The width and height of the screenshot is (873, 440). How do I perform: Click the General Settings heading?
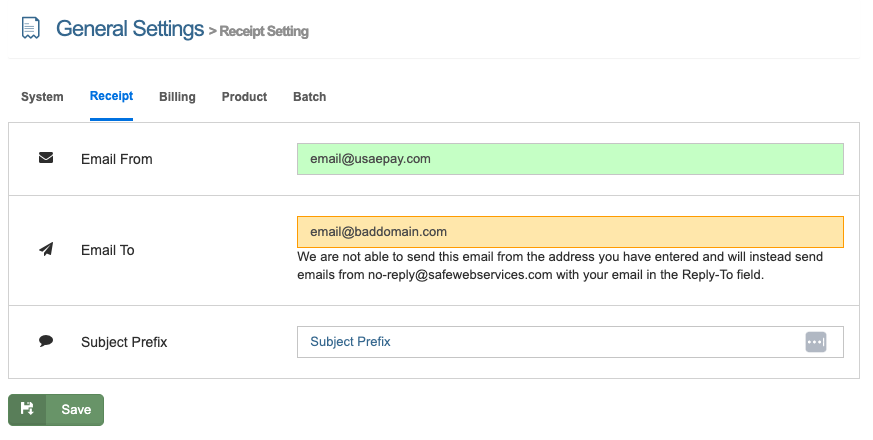tap(130, 29)
